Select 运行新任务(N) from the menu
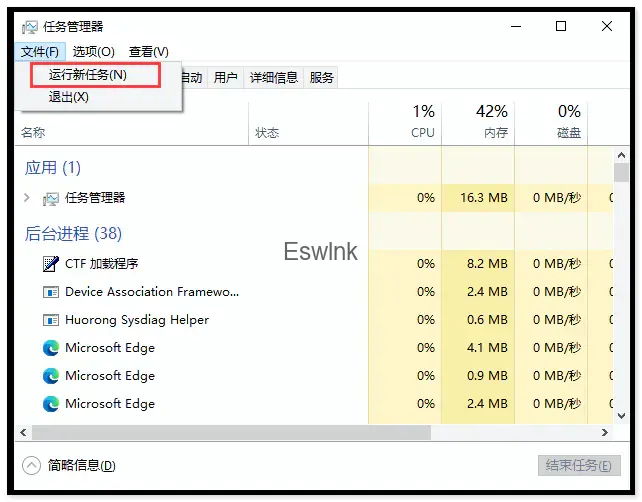The image size is (642, 502). (88, 75)
